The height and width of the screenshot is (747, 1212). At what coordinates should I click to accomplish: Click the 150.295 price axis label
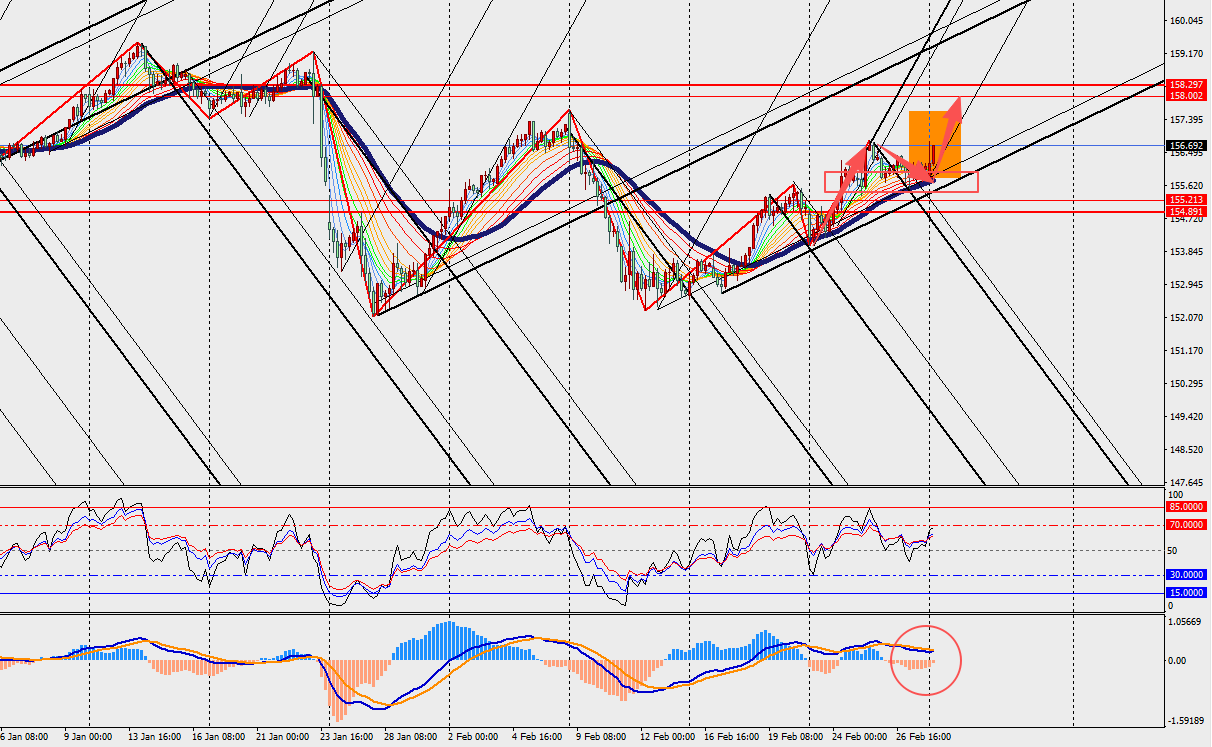click(1186, 383)
